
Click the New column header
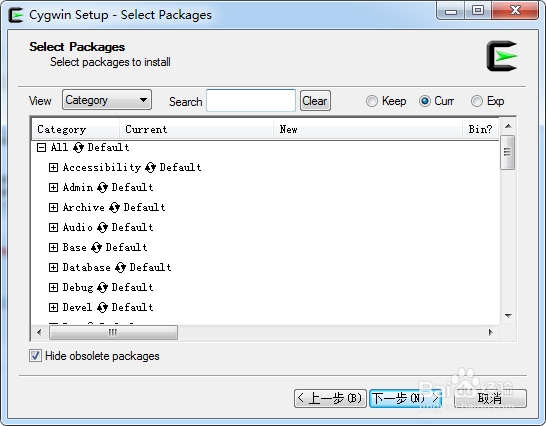[x=368, y=129]
